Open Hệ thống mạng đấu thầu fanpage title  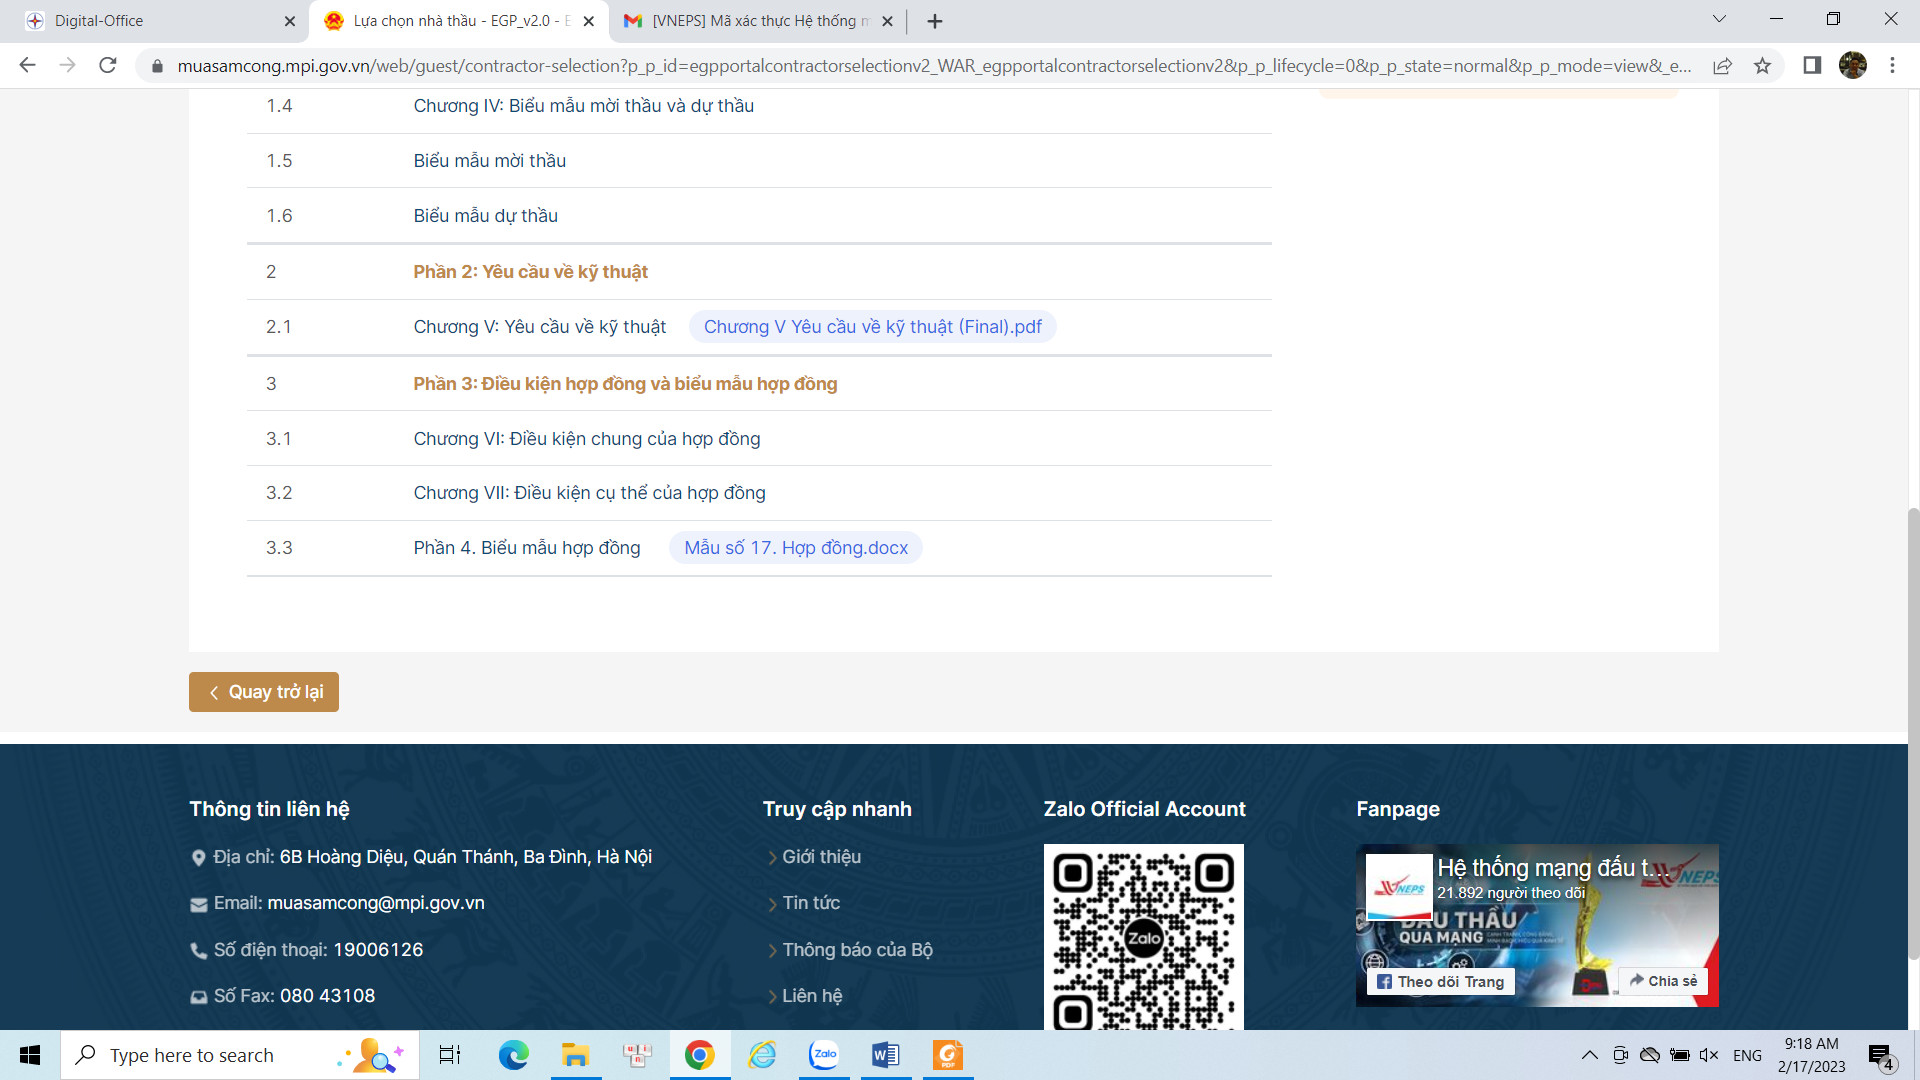(x=1553, y=867)
